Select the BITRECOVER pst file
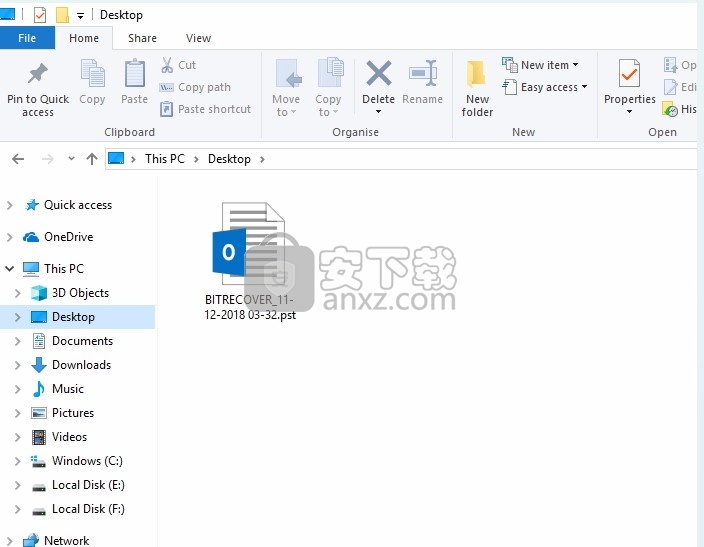 [250, 261]
